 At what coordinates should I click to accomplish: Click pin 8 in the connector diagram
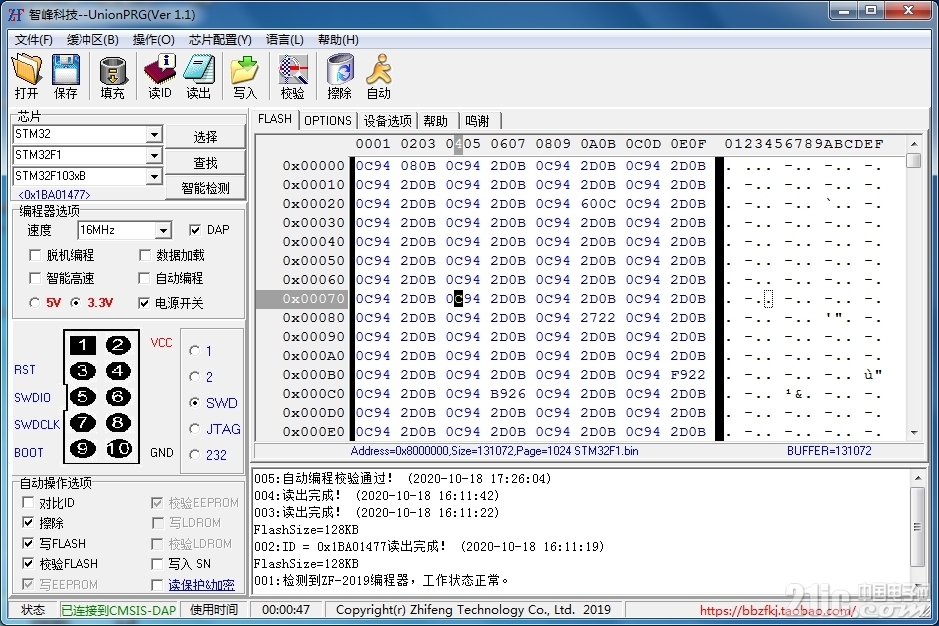118,423
